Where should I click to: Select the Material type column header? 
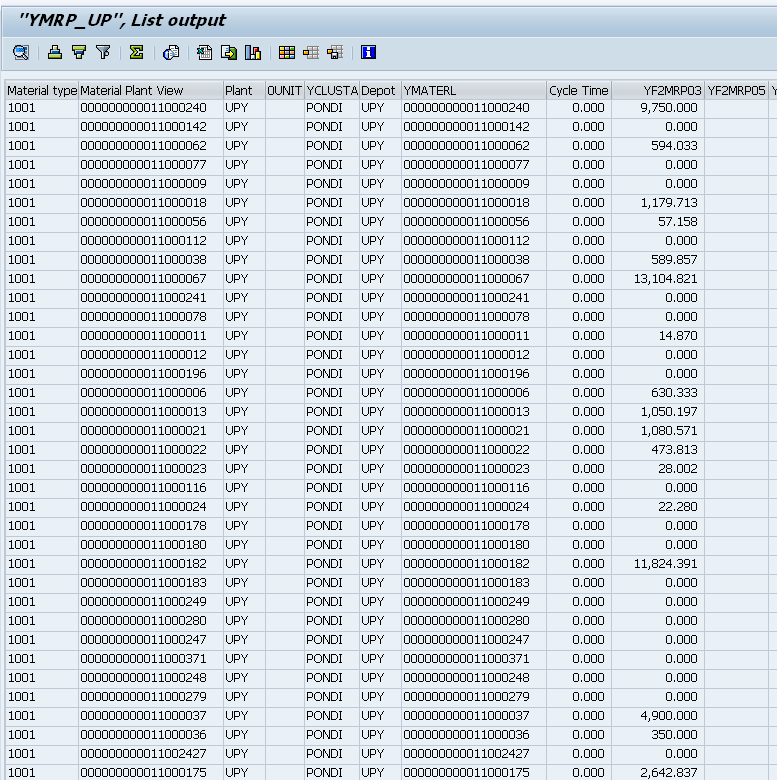click(42, 91)
